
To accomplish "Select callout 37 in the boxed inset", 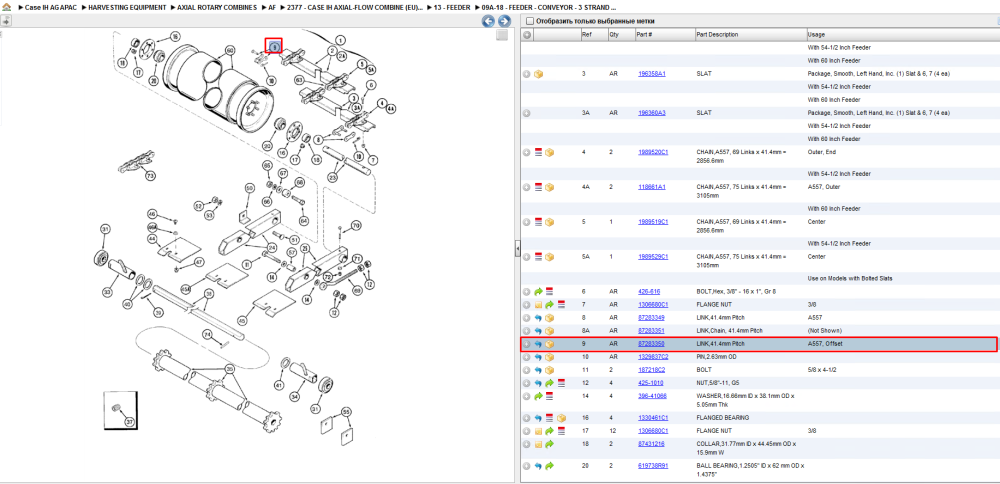I will tap(129, 422).
